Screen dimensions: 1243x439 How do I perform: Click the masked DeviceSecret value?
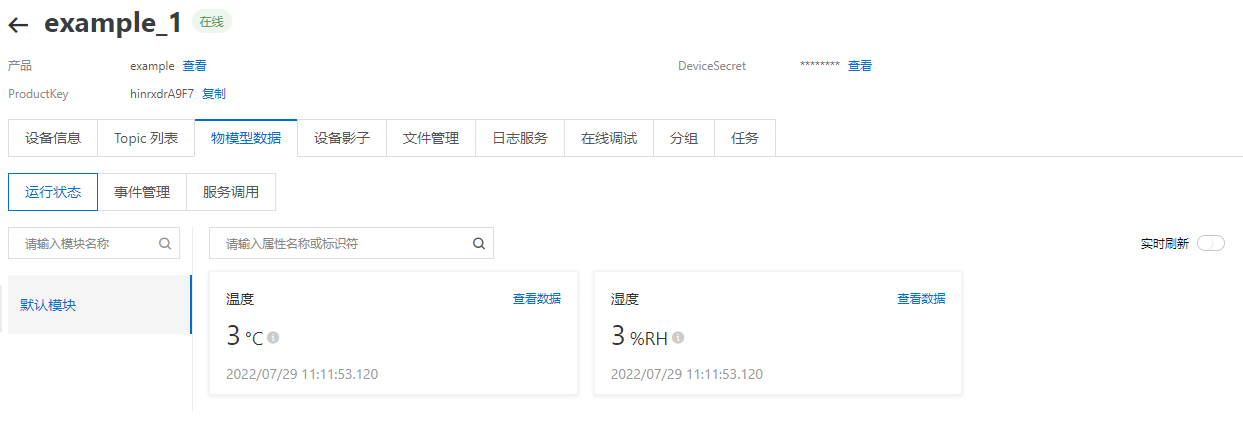click(820, 66)
